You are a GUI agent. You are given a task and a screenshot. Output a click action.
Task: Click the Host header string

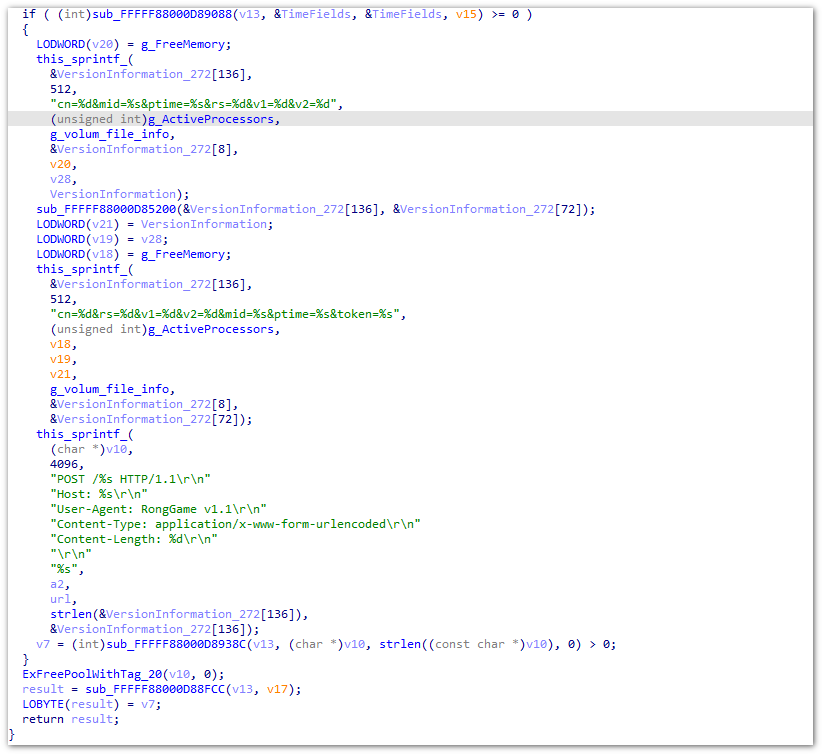99,494
